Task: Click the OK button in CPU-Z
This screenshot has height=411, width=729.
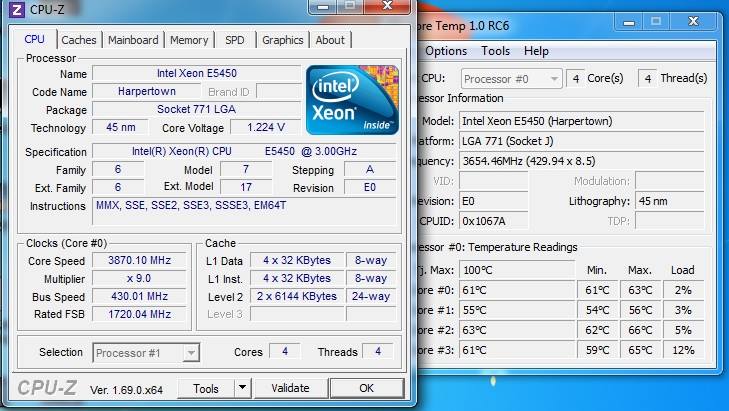Action: (366, 388)
